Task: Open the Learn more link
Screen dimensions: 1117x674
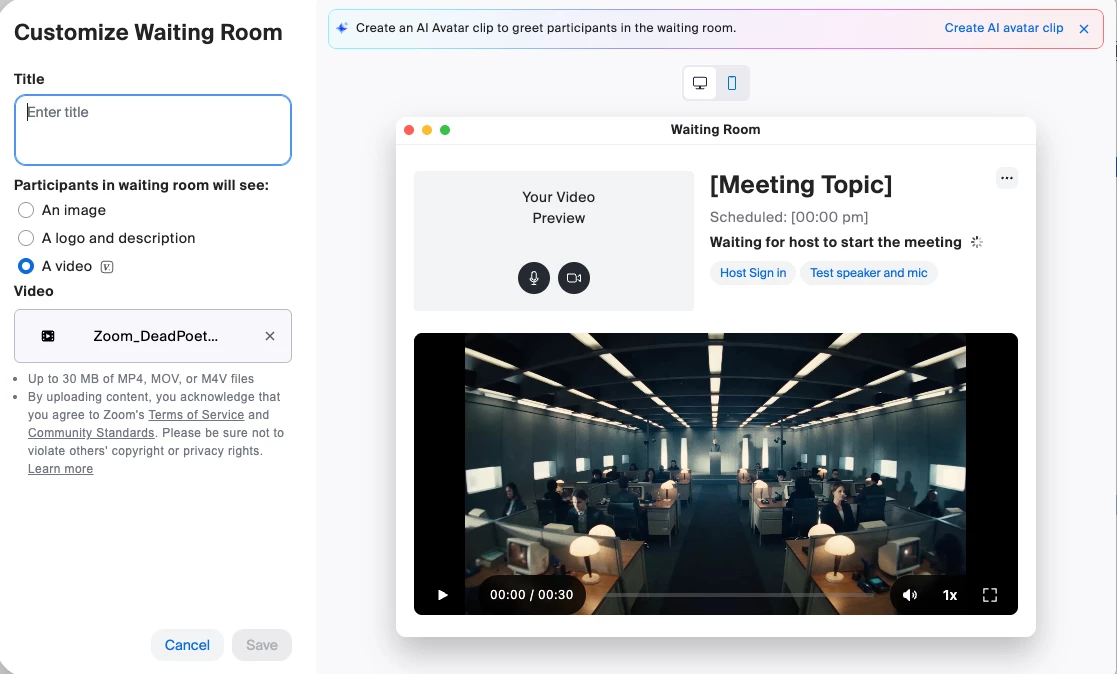Action: pos(61,469)
